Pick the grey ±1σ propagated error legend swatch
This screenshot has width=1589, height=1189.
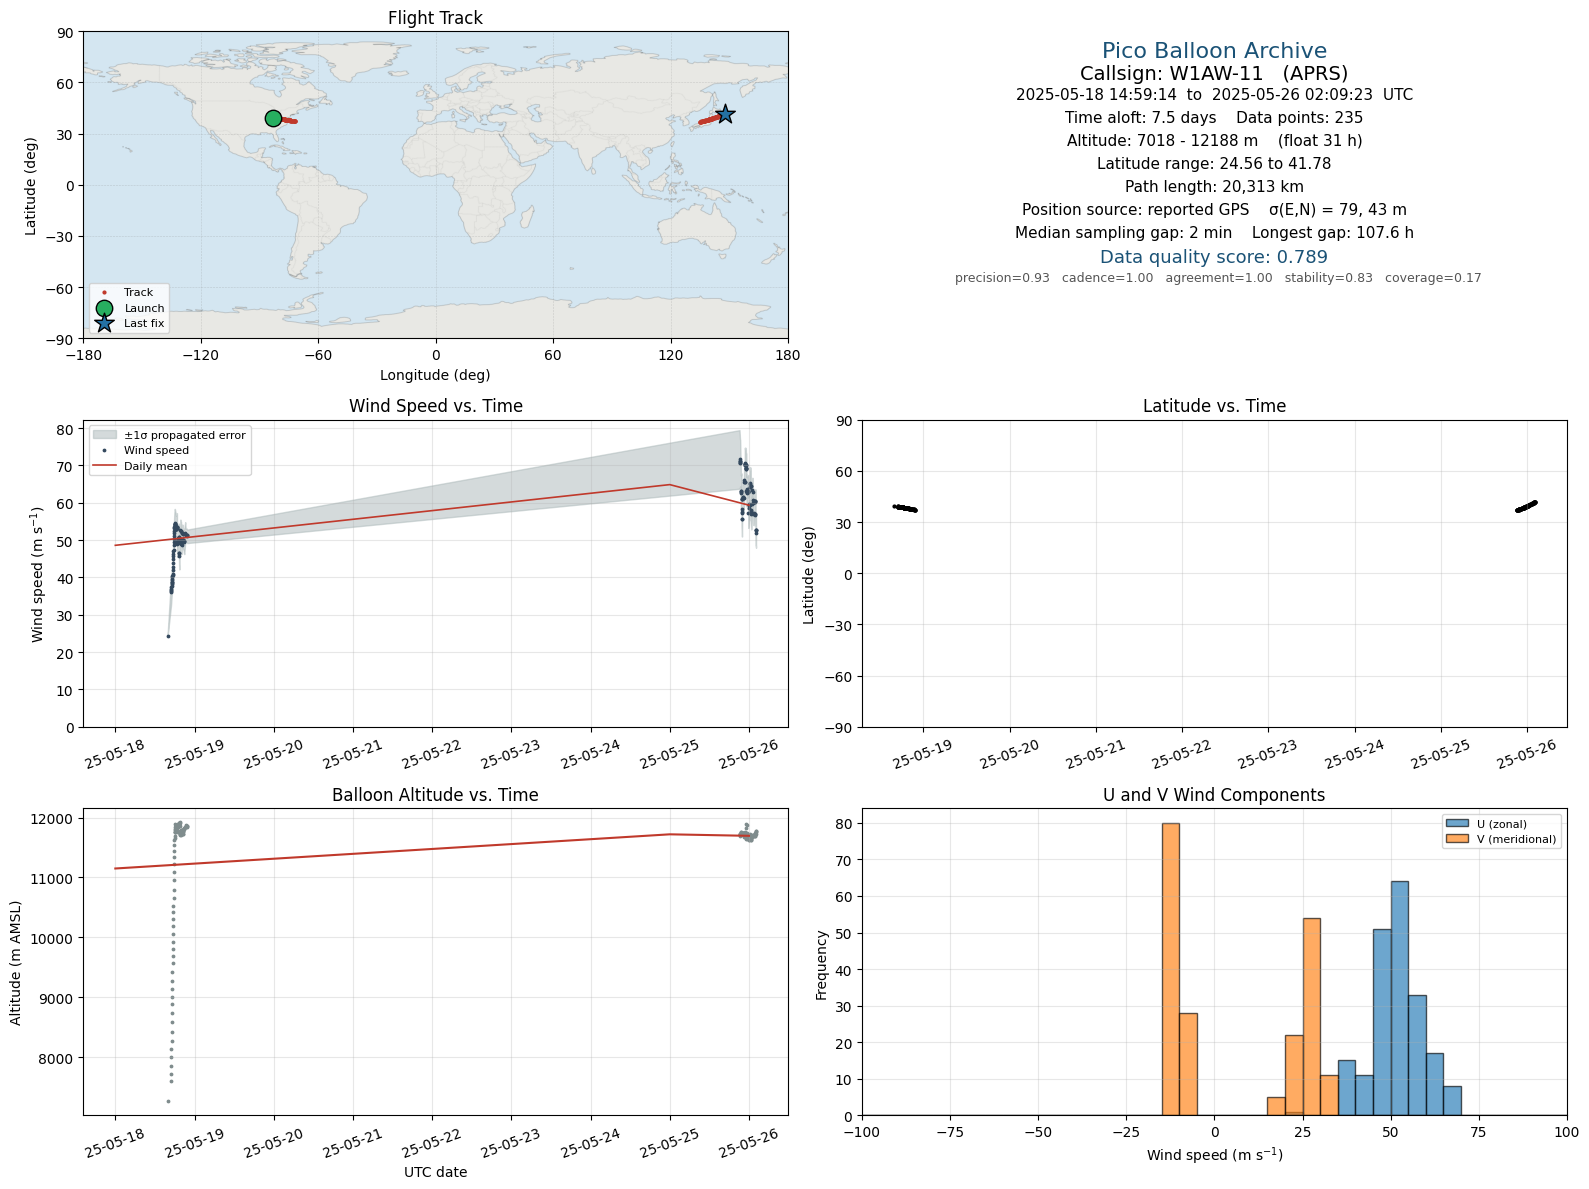(104, 435)
